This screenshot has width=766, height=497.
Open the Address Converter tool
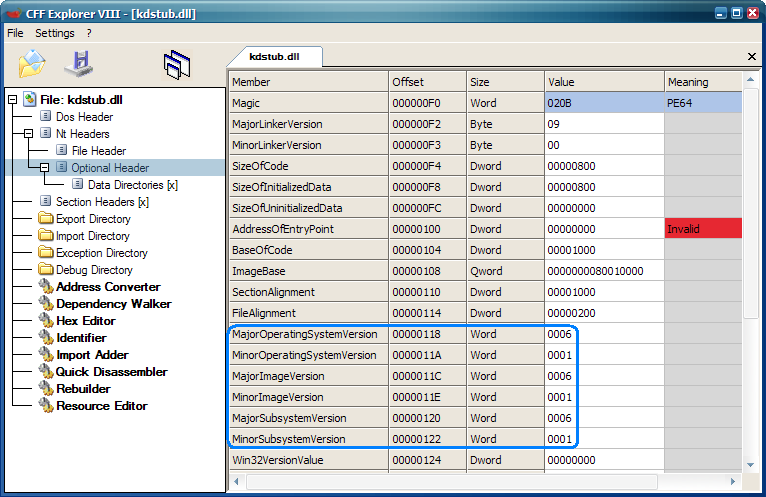(108, 287)
